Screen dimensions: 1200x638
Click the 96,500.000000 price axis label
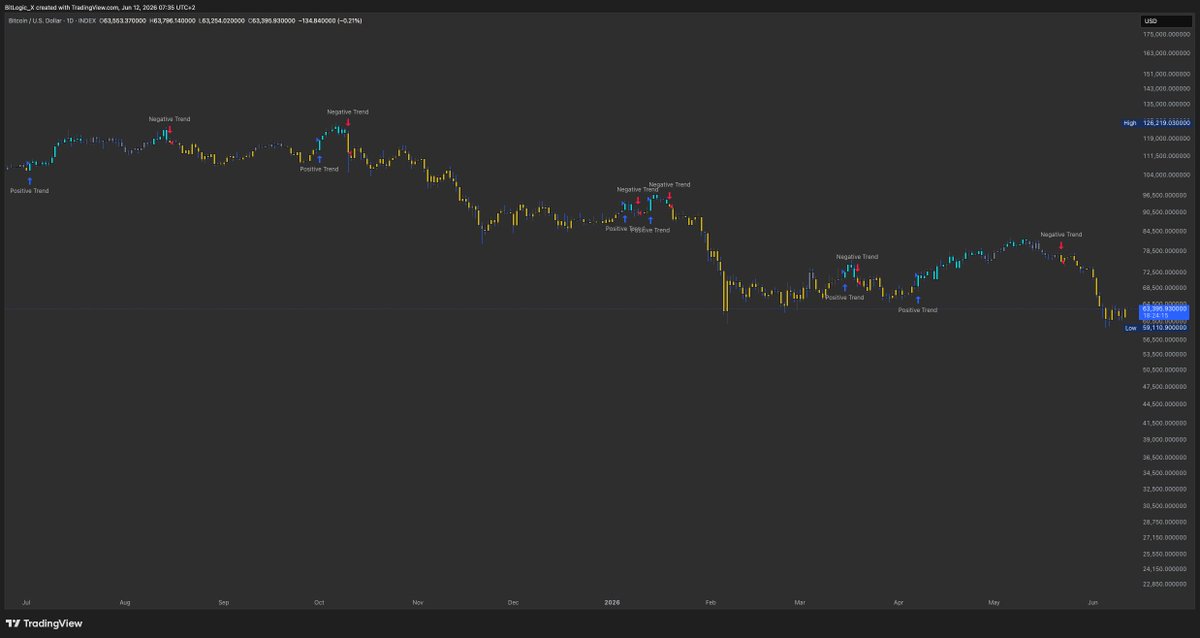coord(1165,195)
